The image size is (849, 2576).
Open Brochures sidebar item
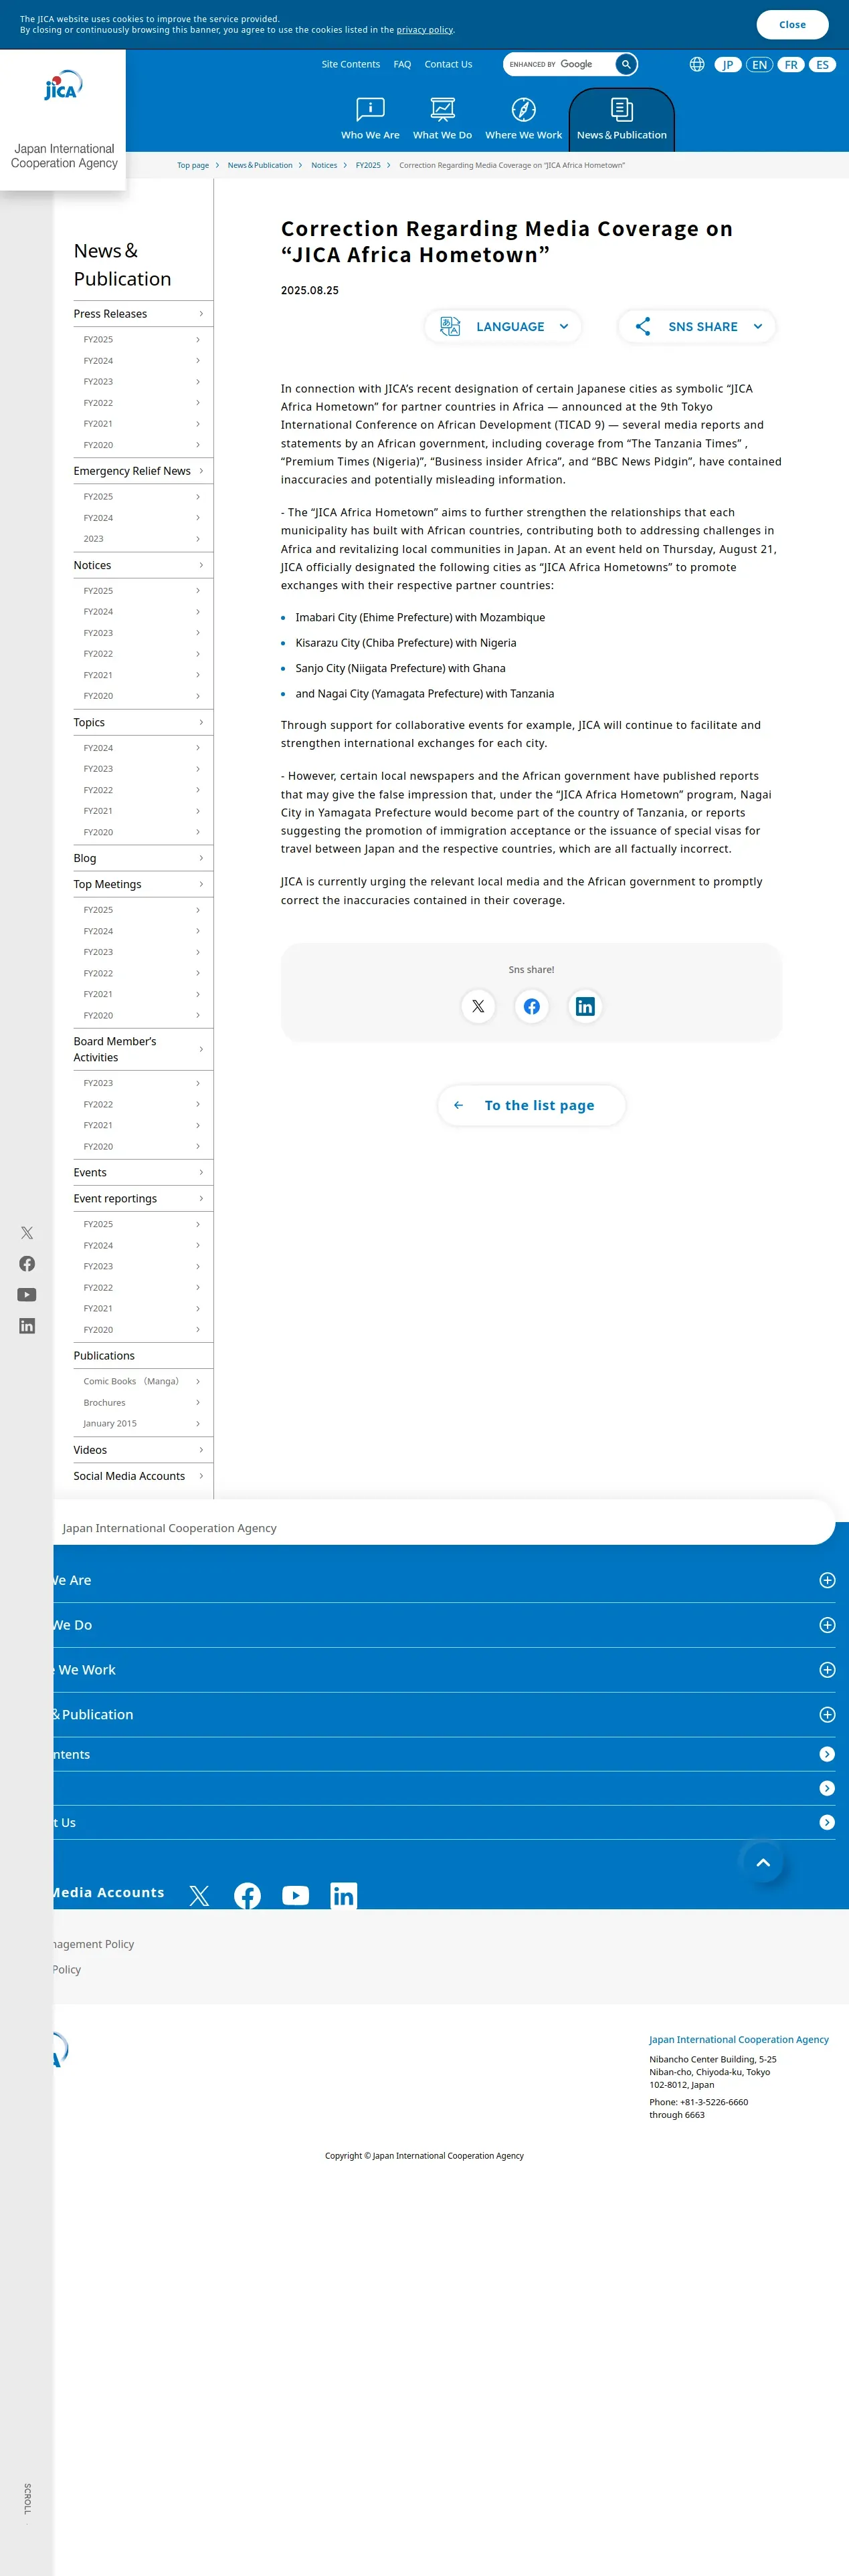(142, 1402)
